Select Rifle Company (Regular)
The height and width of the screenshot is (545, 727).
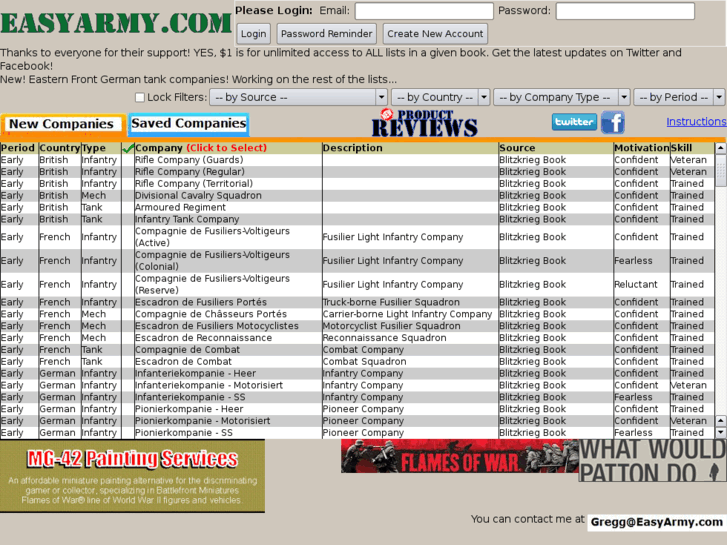click(x=190, y=172)
